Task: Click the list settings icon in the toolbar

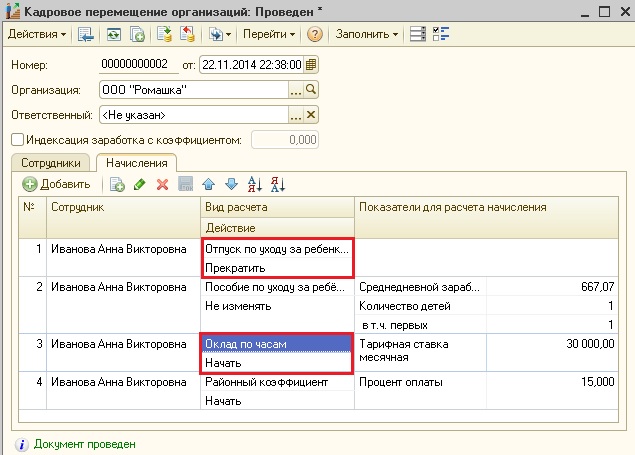Action: 418,34
